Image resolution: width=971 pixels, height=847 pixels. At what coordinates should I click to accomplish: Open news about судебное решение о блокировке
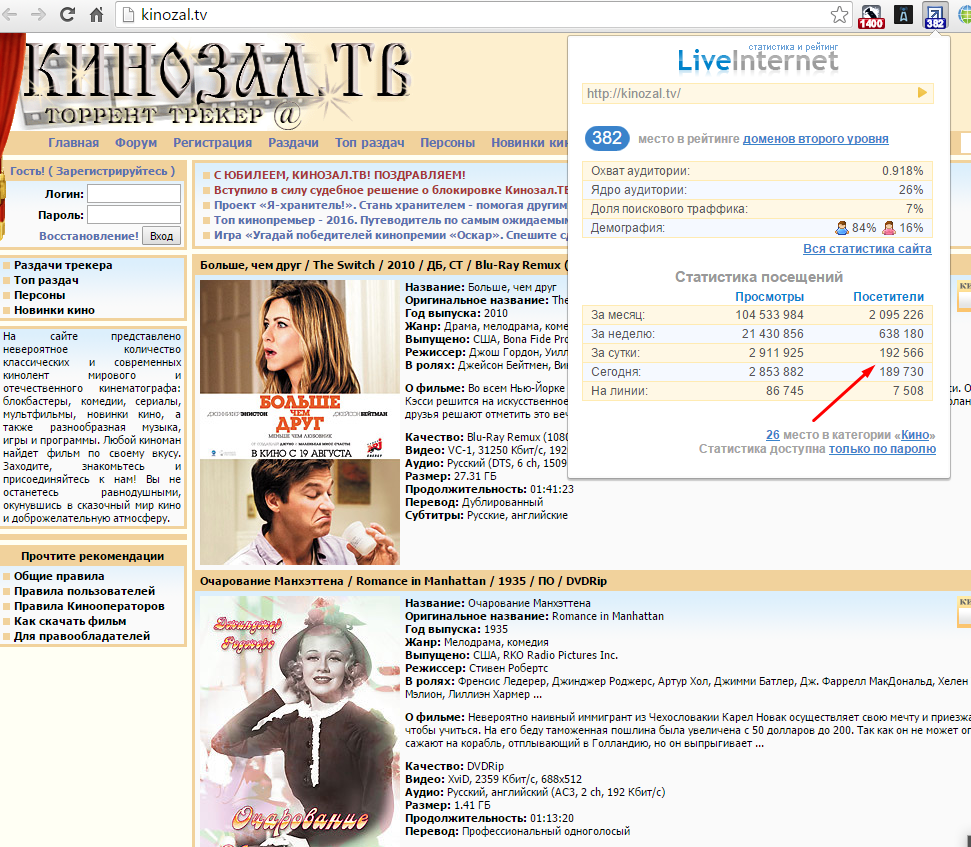coord(391,190)
